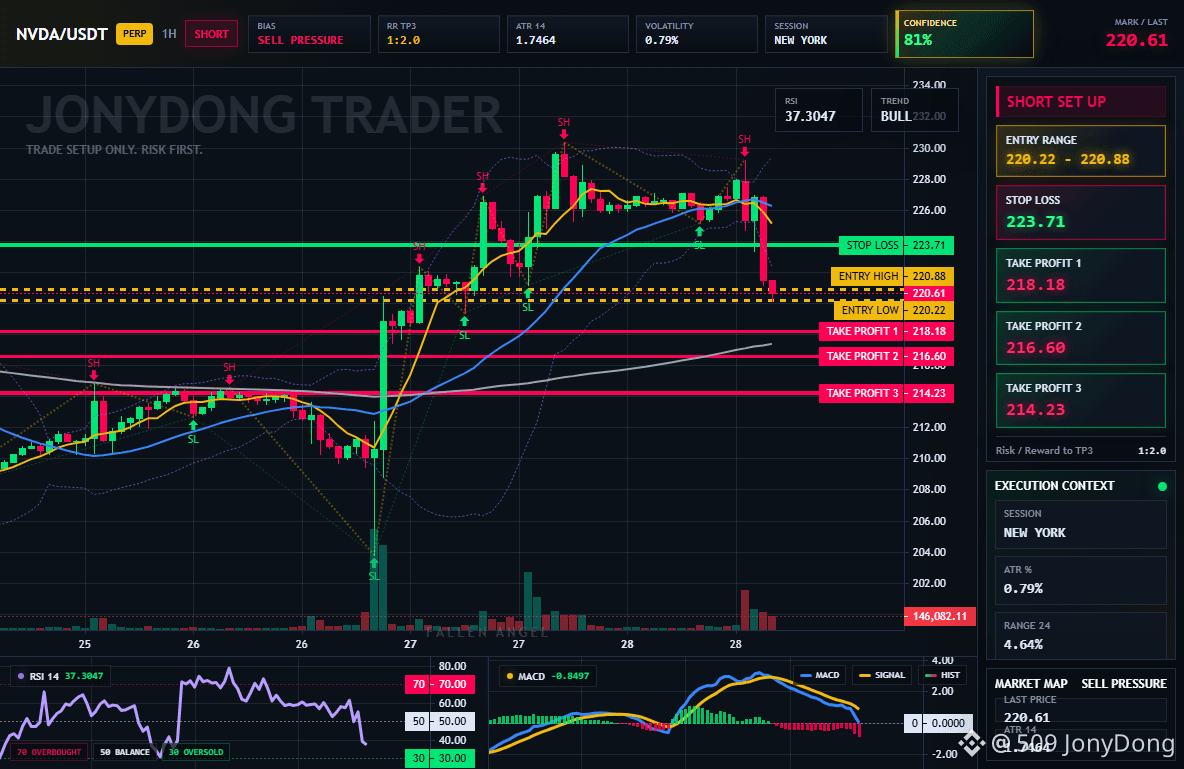Open the ATR 14 1.7464 card
The image size is (1184, 769).
tap(568, 34)
